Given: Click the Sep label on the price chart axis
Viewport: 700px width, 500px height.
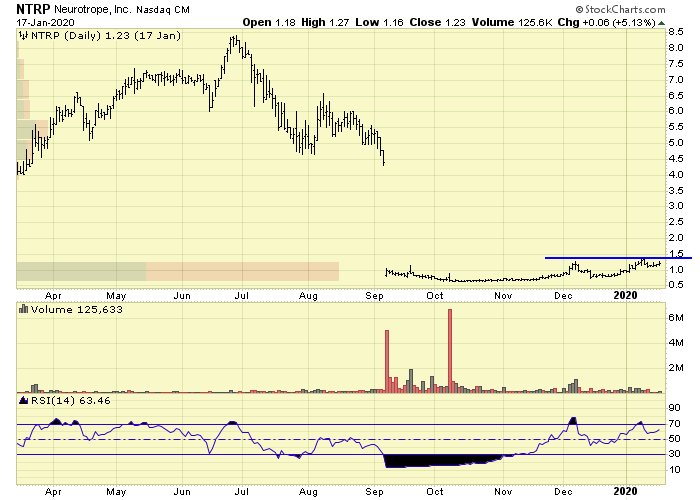Looking at the screenshot, I should click(x=374, y=296).
